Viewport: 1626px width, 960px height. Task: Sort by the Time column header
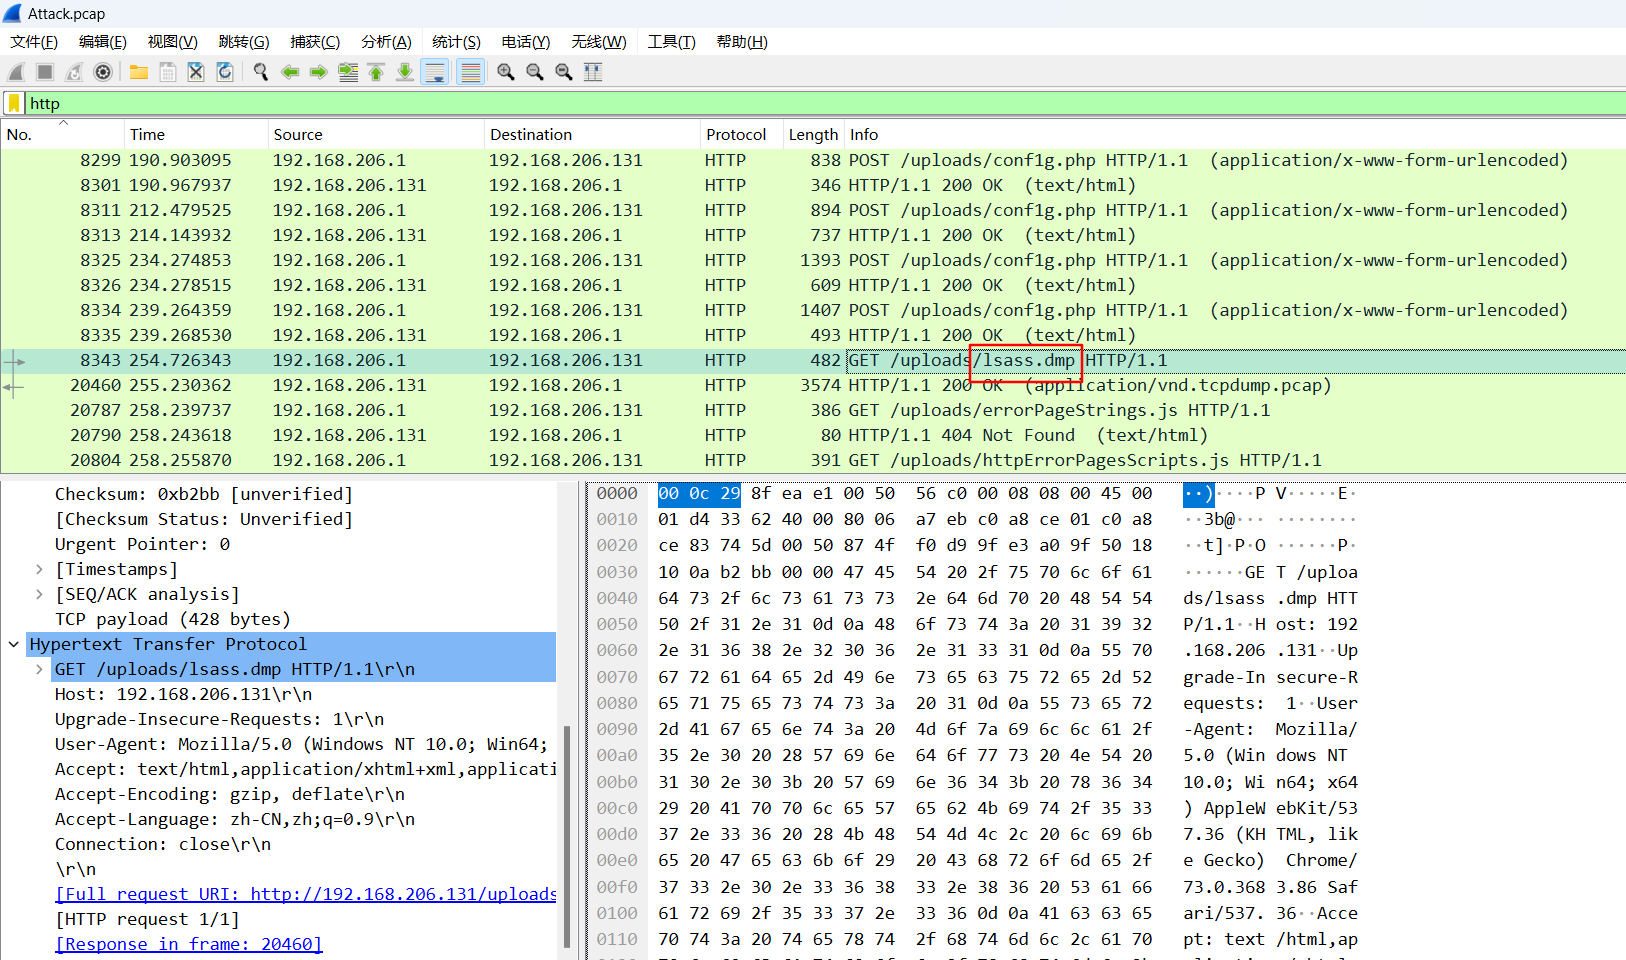(x=196, y=134)
